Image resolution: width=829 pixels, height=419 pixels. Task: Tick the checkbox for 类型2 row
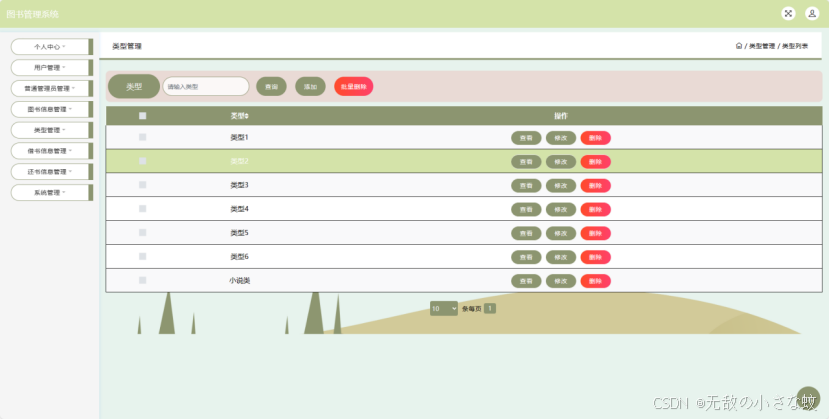tap(142, 161)
